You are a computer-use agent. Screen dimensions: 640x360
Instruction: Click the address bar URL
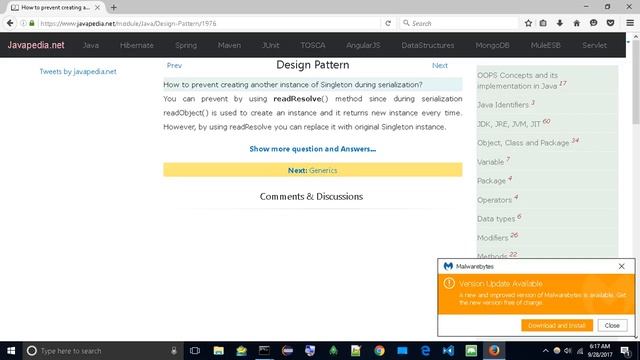(128, 24)
